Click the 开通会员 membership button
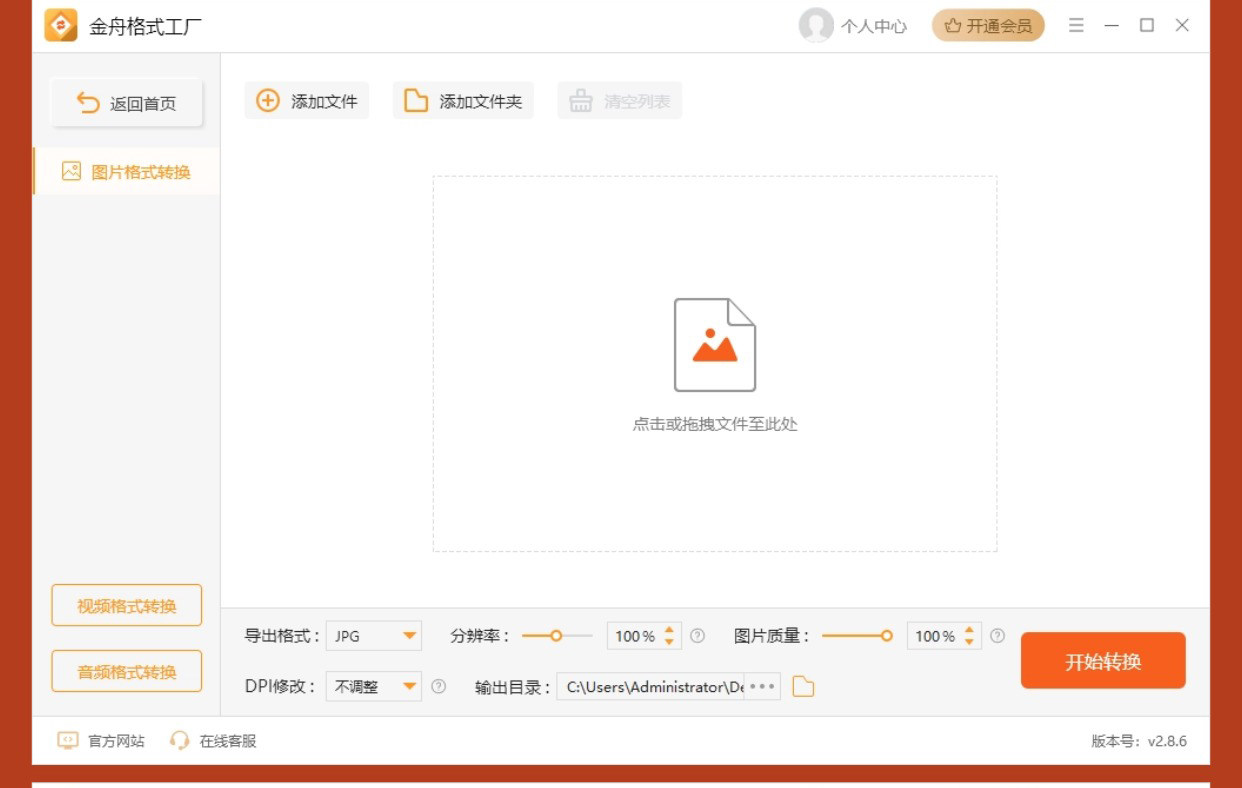1242x788 pixels. pyautogui.click(x=988, y=26)
